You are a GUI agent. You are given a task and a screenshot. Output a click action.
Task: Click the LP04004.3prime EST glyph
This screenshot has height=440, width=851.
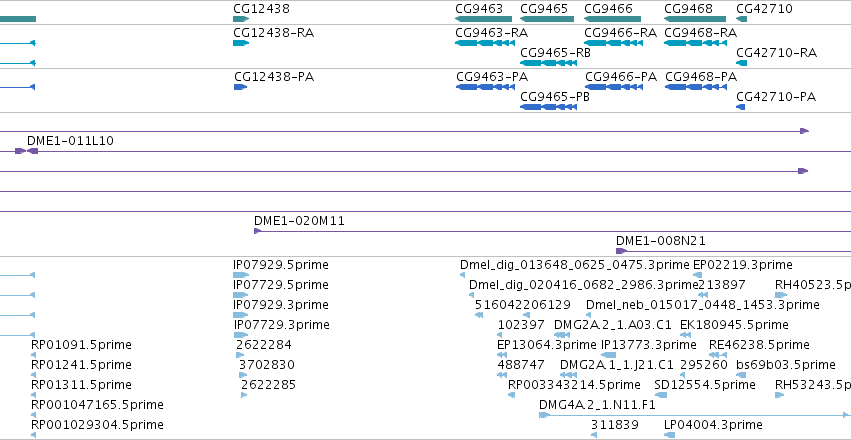pyautogui.click(x=669, y=435)
